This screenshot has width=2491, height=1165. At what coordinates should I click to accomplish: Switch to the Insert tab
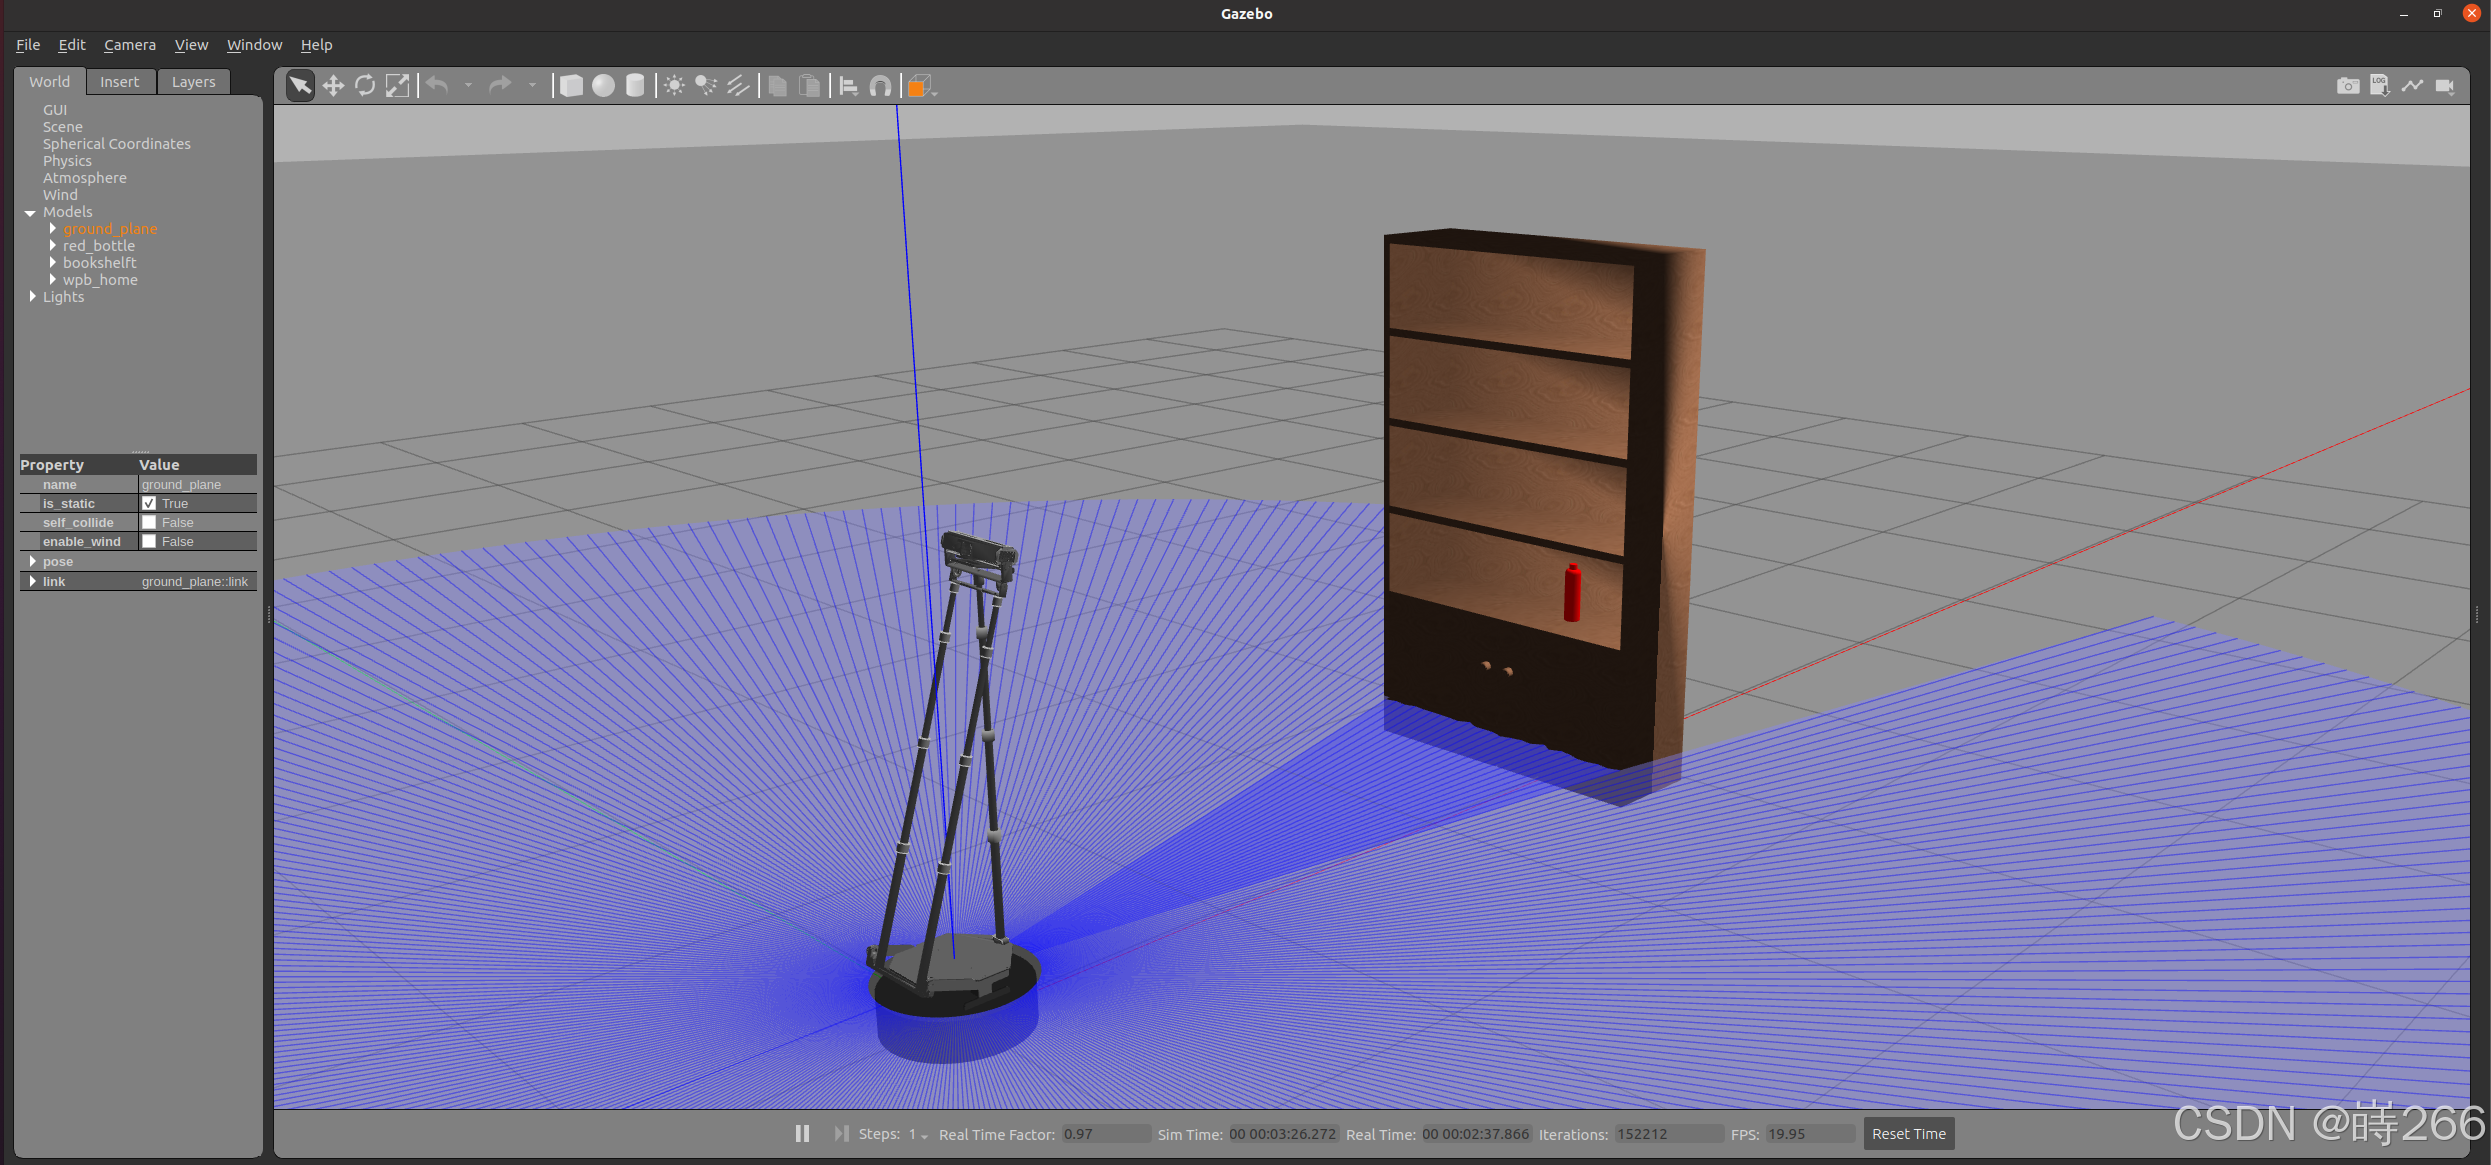[x=119, y=82]
